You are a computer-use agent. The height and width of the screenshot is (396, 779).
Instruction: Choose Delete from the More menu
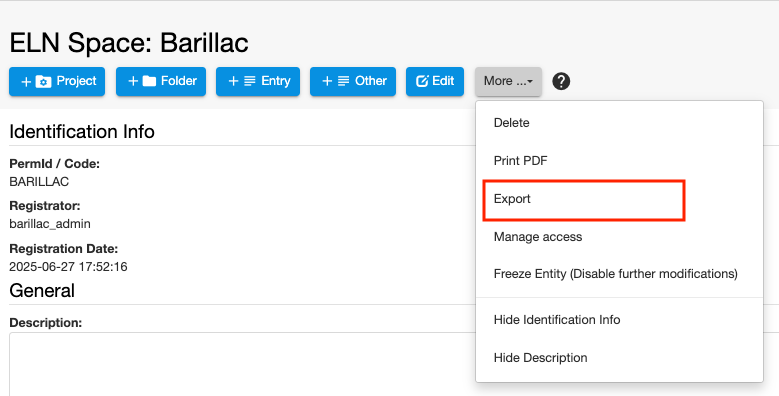[619, 123]
